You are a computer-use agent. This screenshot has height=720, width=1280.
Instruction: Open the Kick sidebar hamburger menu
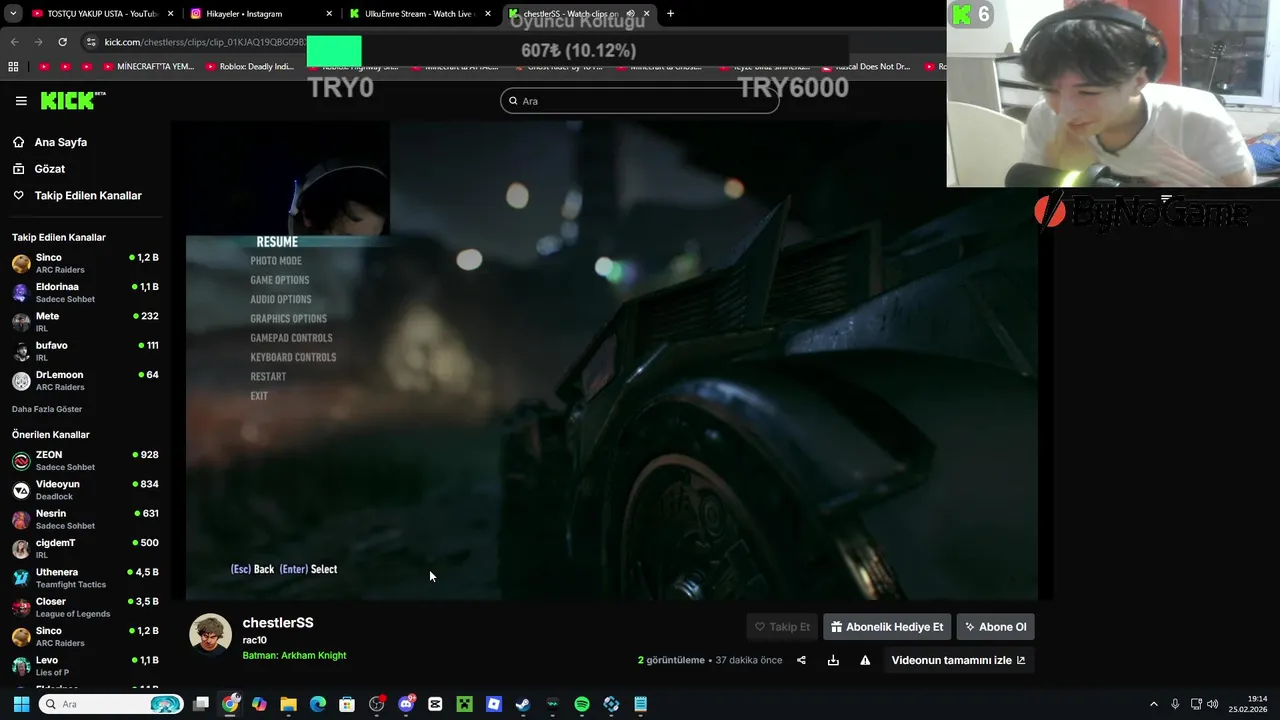click(21, 101)
